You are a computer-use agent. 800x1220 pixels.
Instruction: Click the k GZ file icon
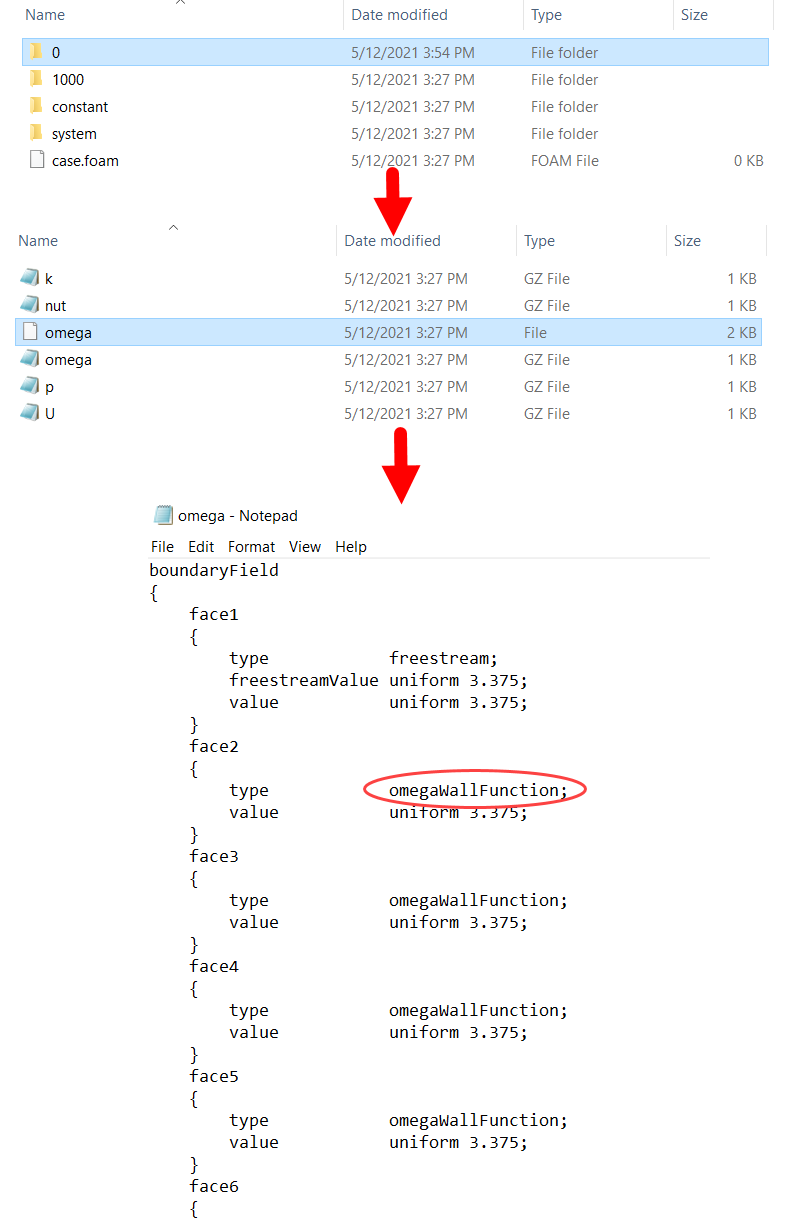[x=29, y=278]
